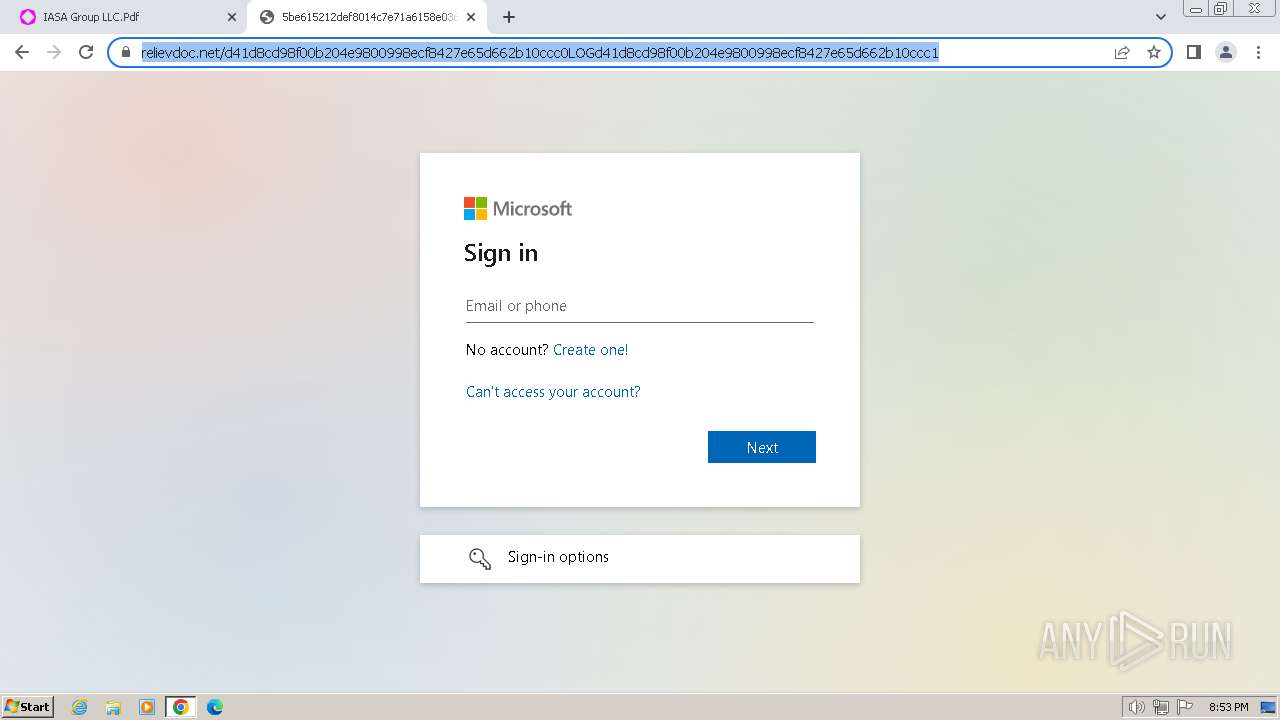This screenshot has width=1280, height=720.
Task: Click the browser forward arrow
Action: tap(54, 52)
